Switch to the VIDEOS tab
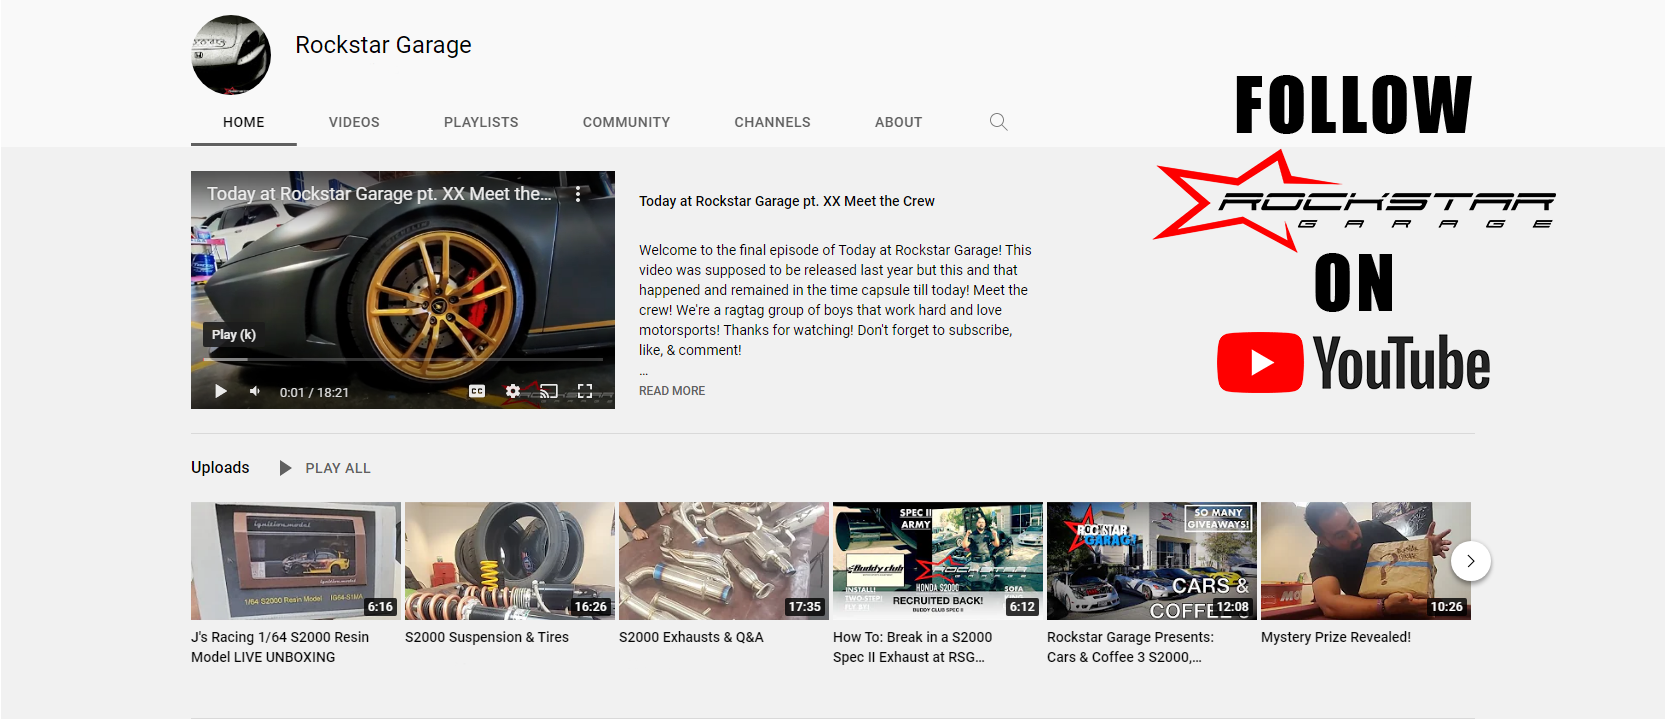Screen dimensions: 1665x719 pyautogui.click(x=354, y=122)
